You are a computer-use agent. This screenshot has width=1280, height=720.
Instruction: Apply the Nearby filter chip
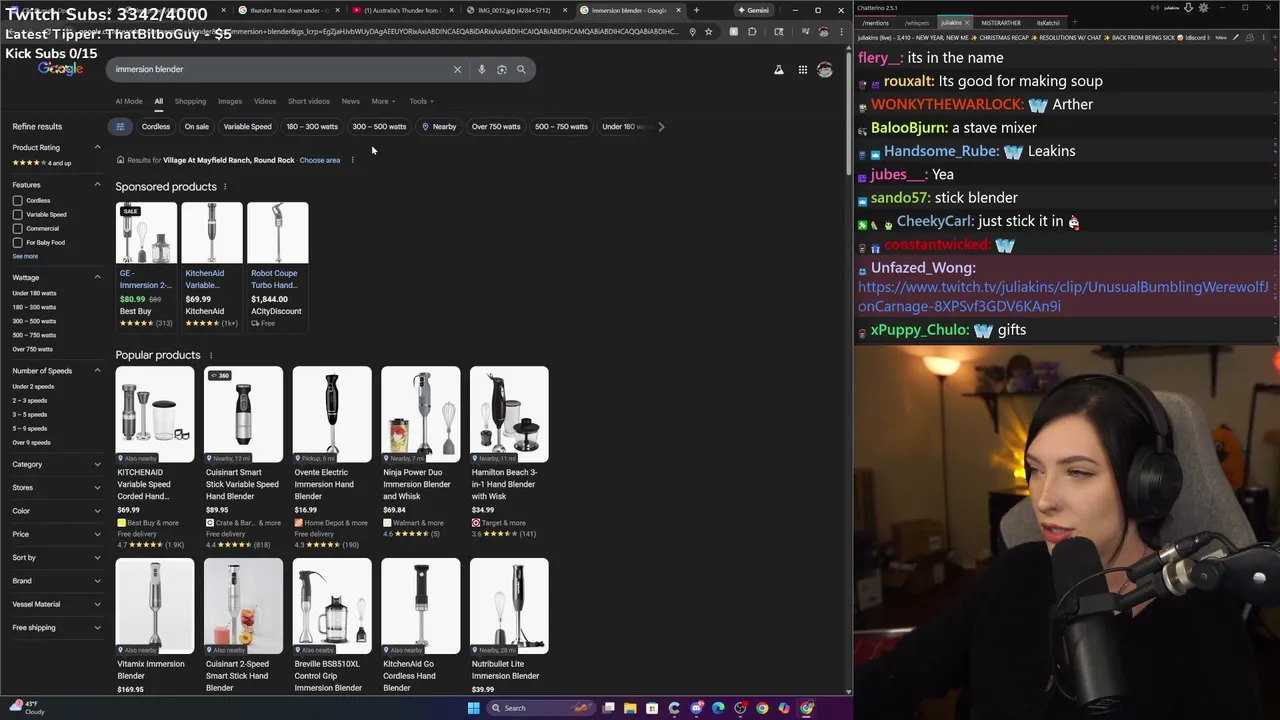[439, 126]
